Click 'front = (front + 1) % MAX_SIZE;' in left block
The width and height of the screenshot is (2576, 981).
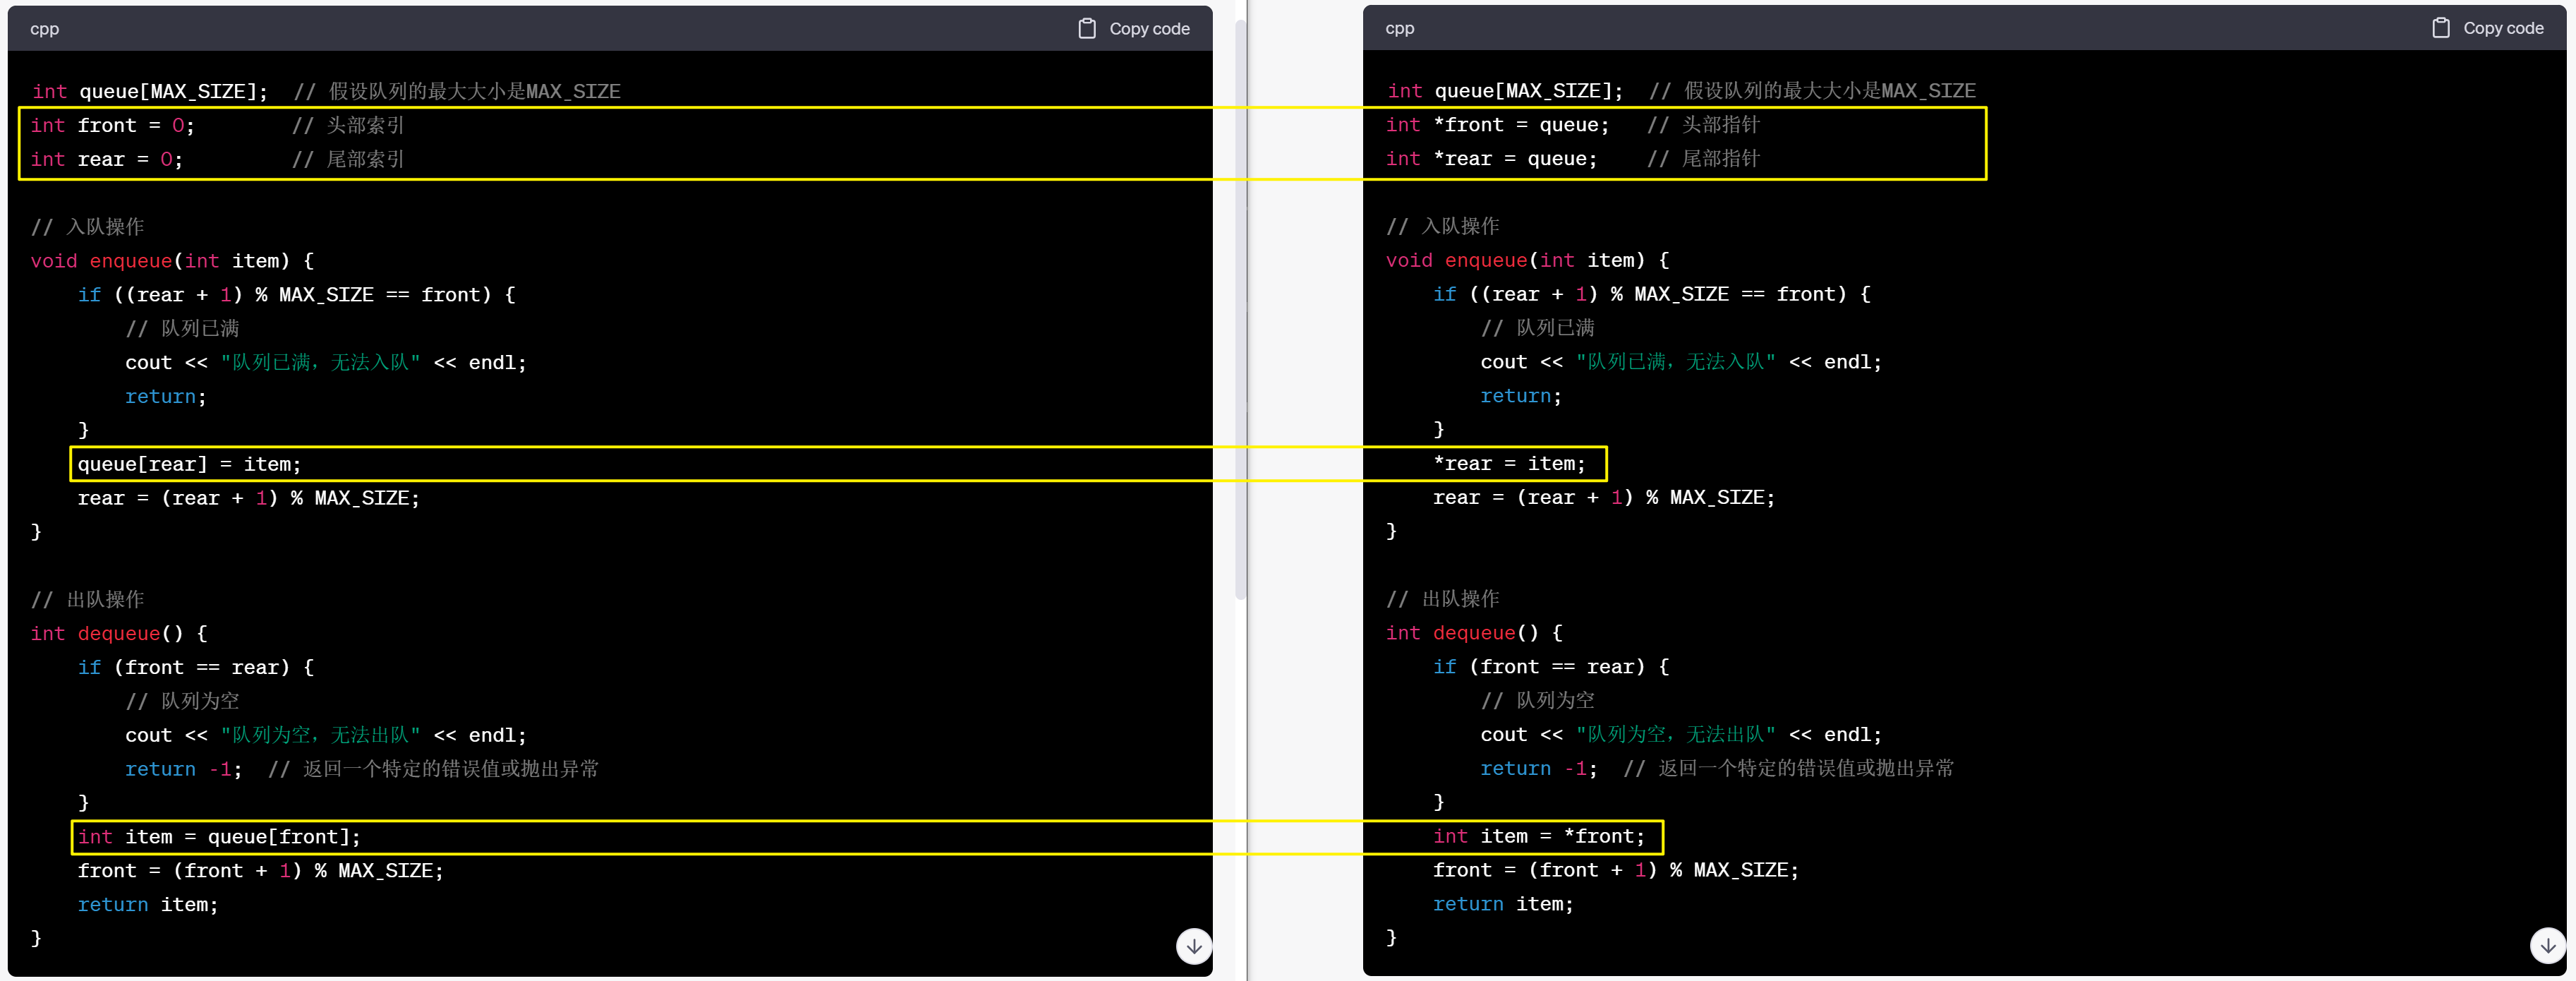261,870
